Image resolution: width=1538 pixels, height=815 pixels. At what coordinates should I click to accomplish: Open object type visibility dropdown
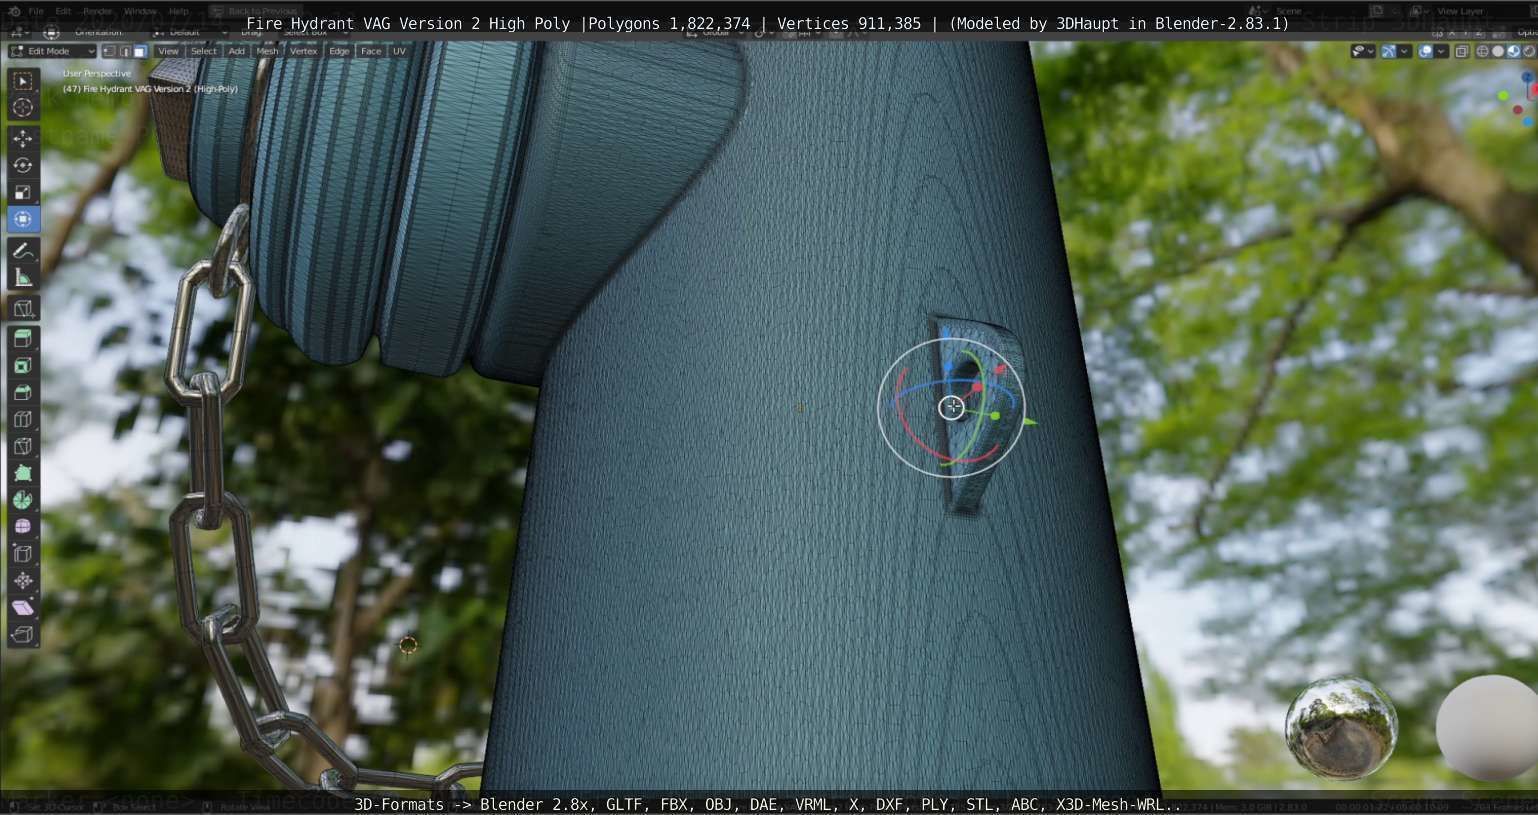1363,51
